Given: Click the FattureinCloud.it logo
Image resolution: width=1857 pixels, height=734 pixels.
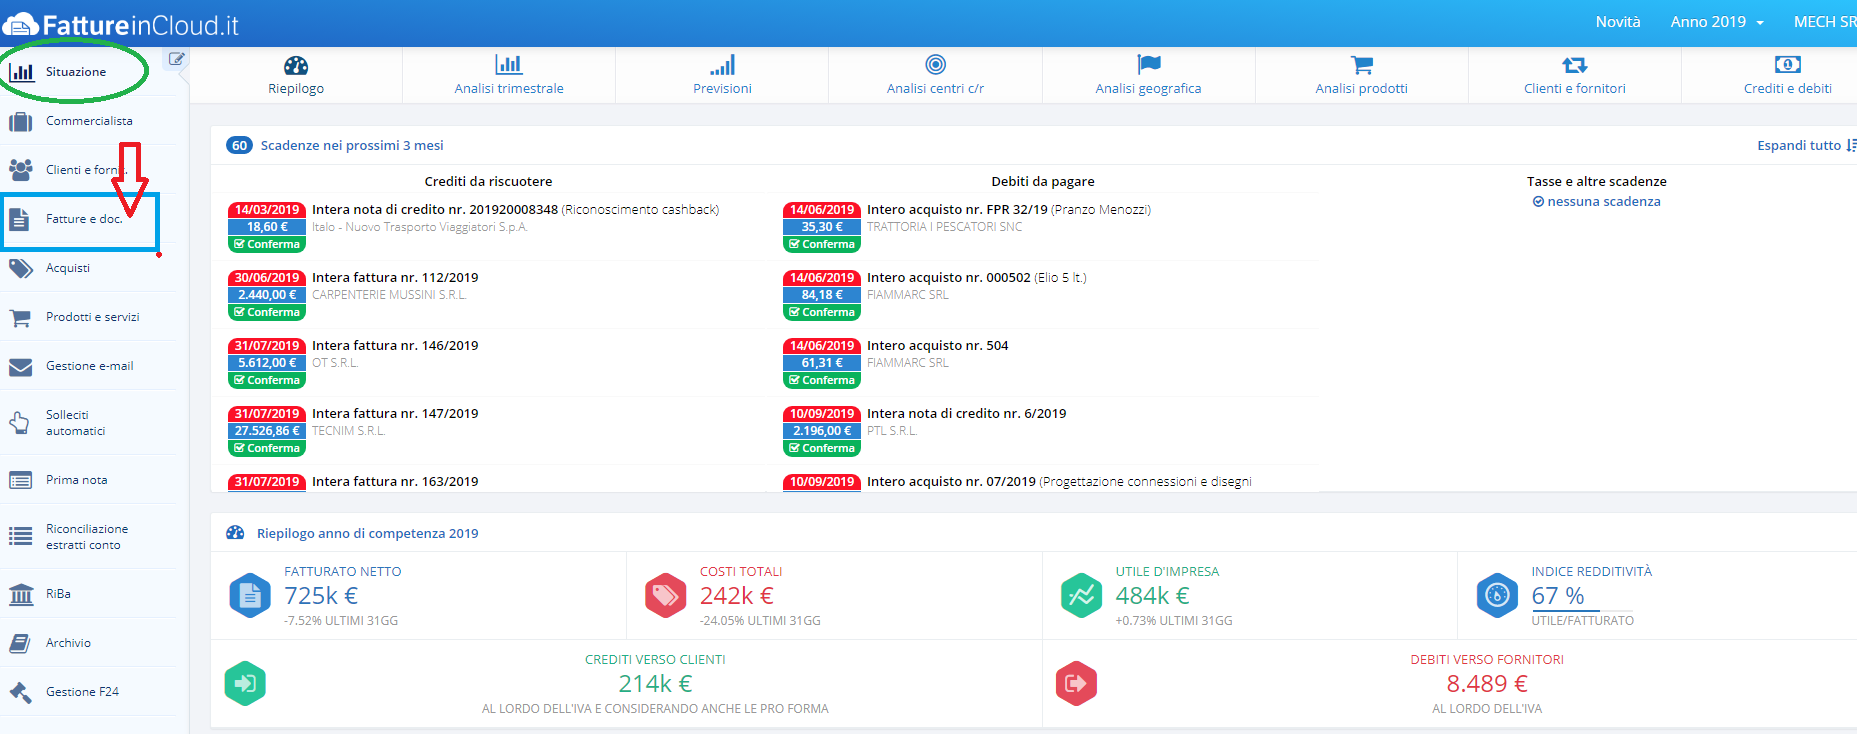Looking at the screenshot, I should click(122, 25).
